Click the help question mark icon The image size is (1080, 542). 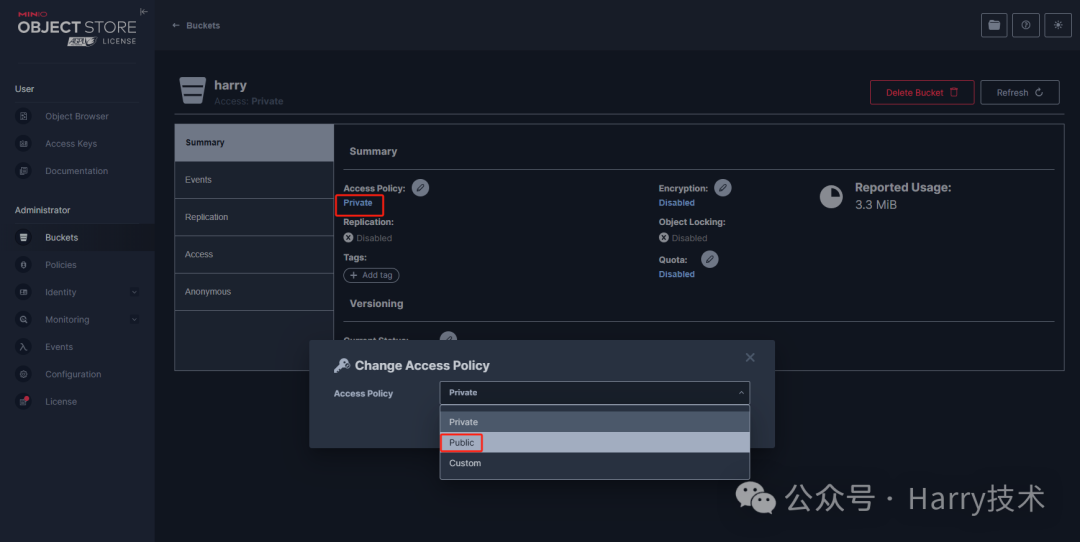coord(1026,25)
